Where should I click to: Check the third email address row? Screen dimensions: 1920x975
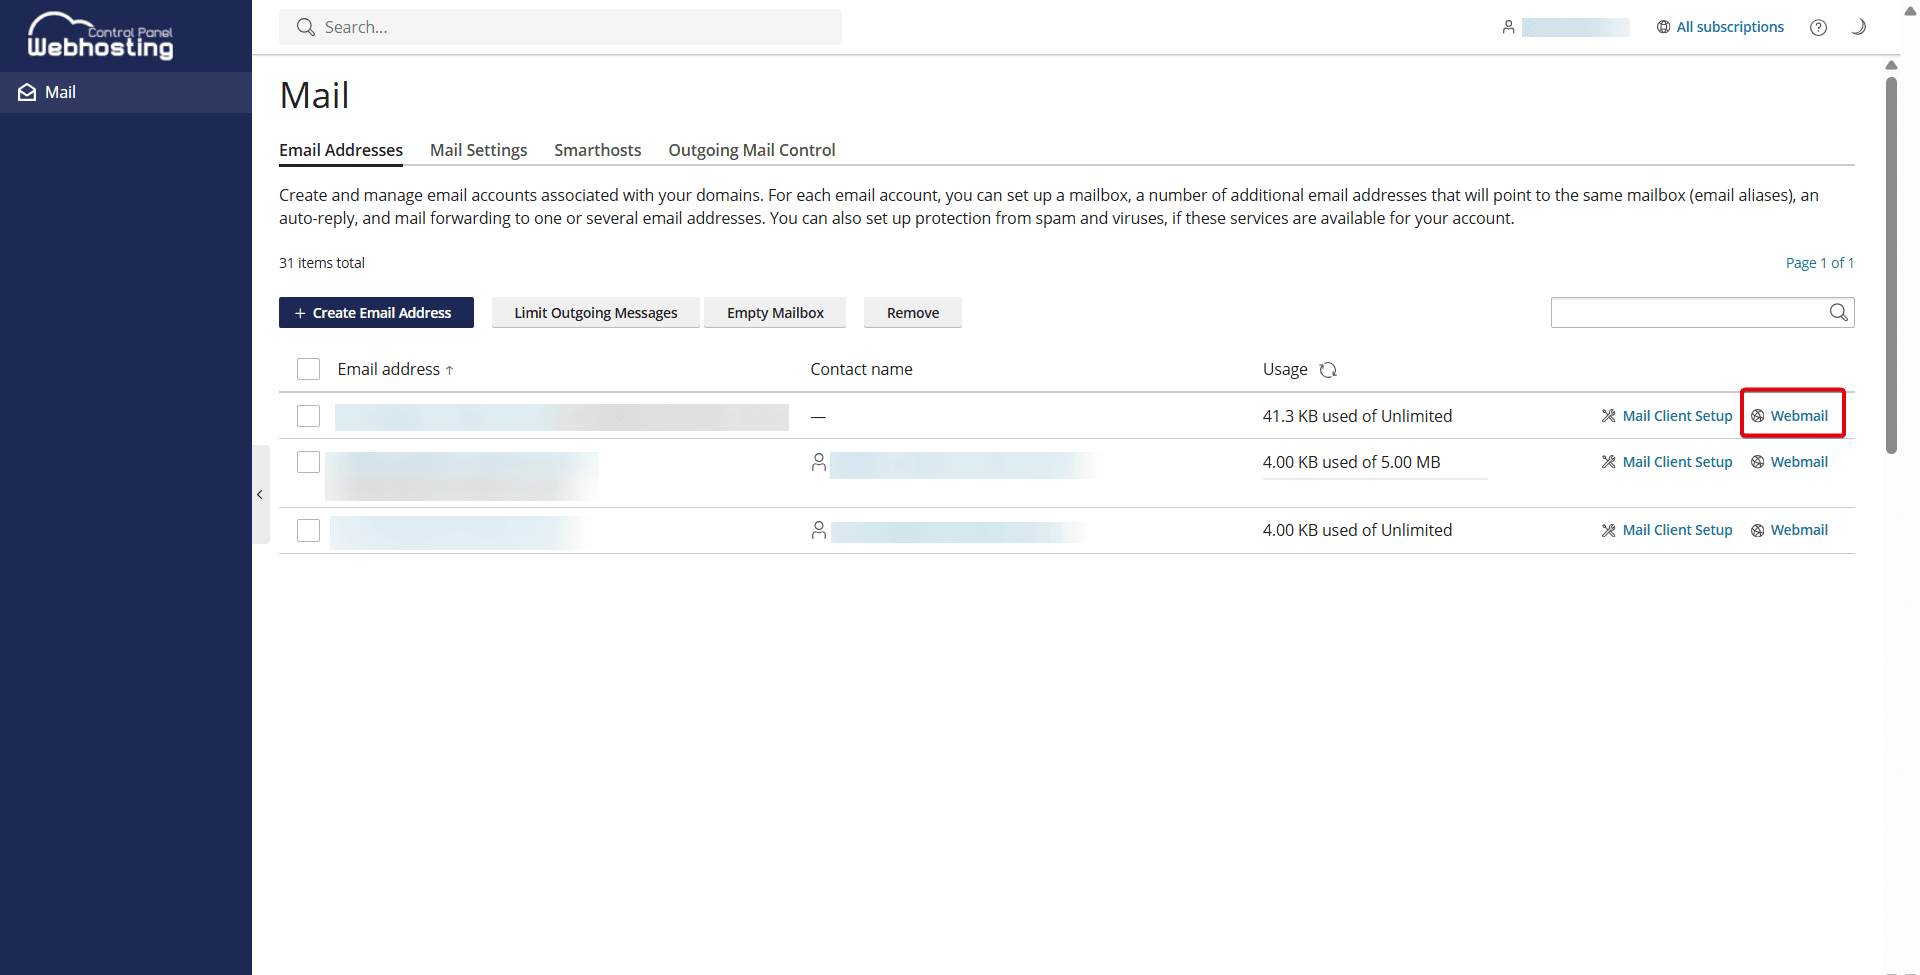click(x=308, y=530)
